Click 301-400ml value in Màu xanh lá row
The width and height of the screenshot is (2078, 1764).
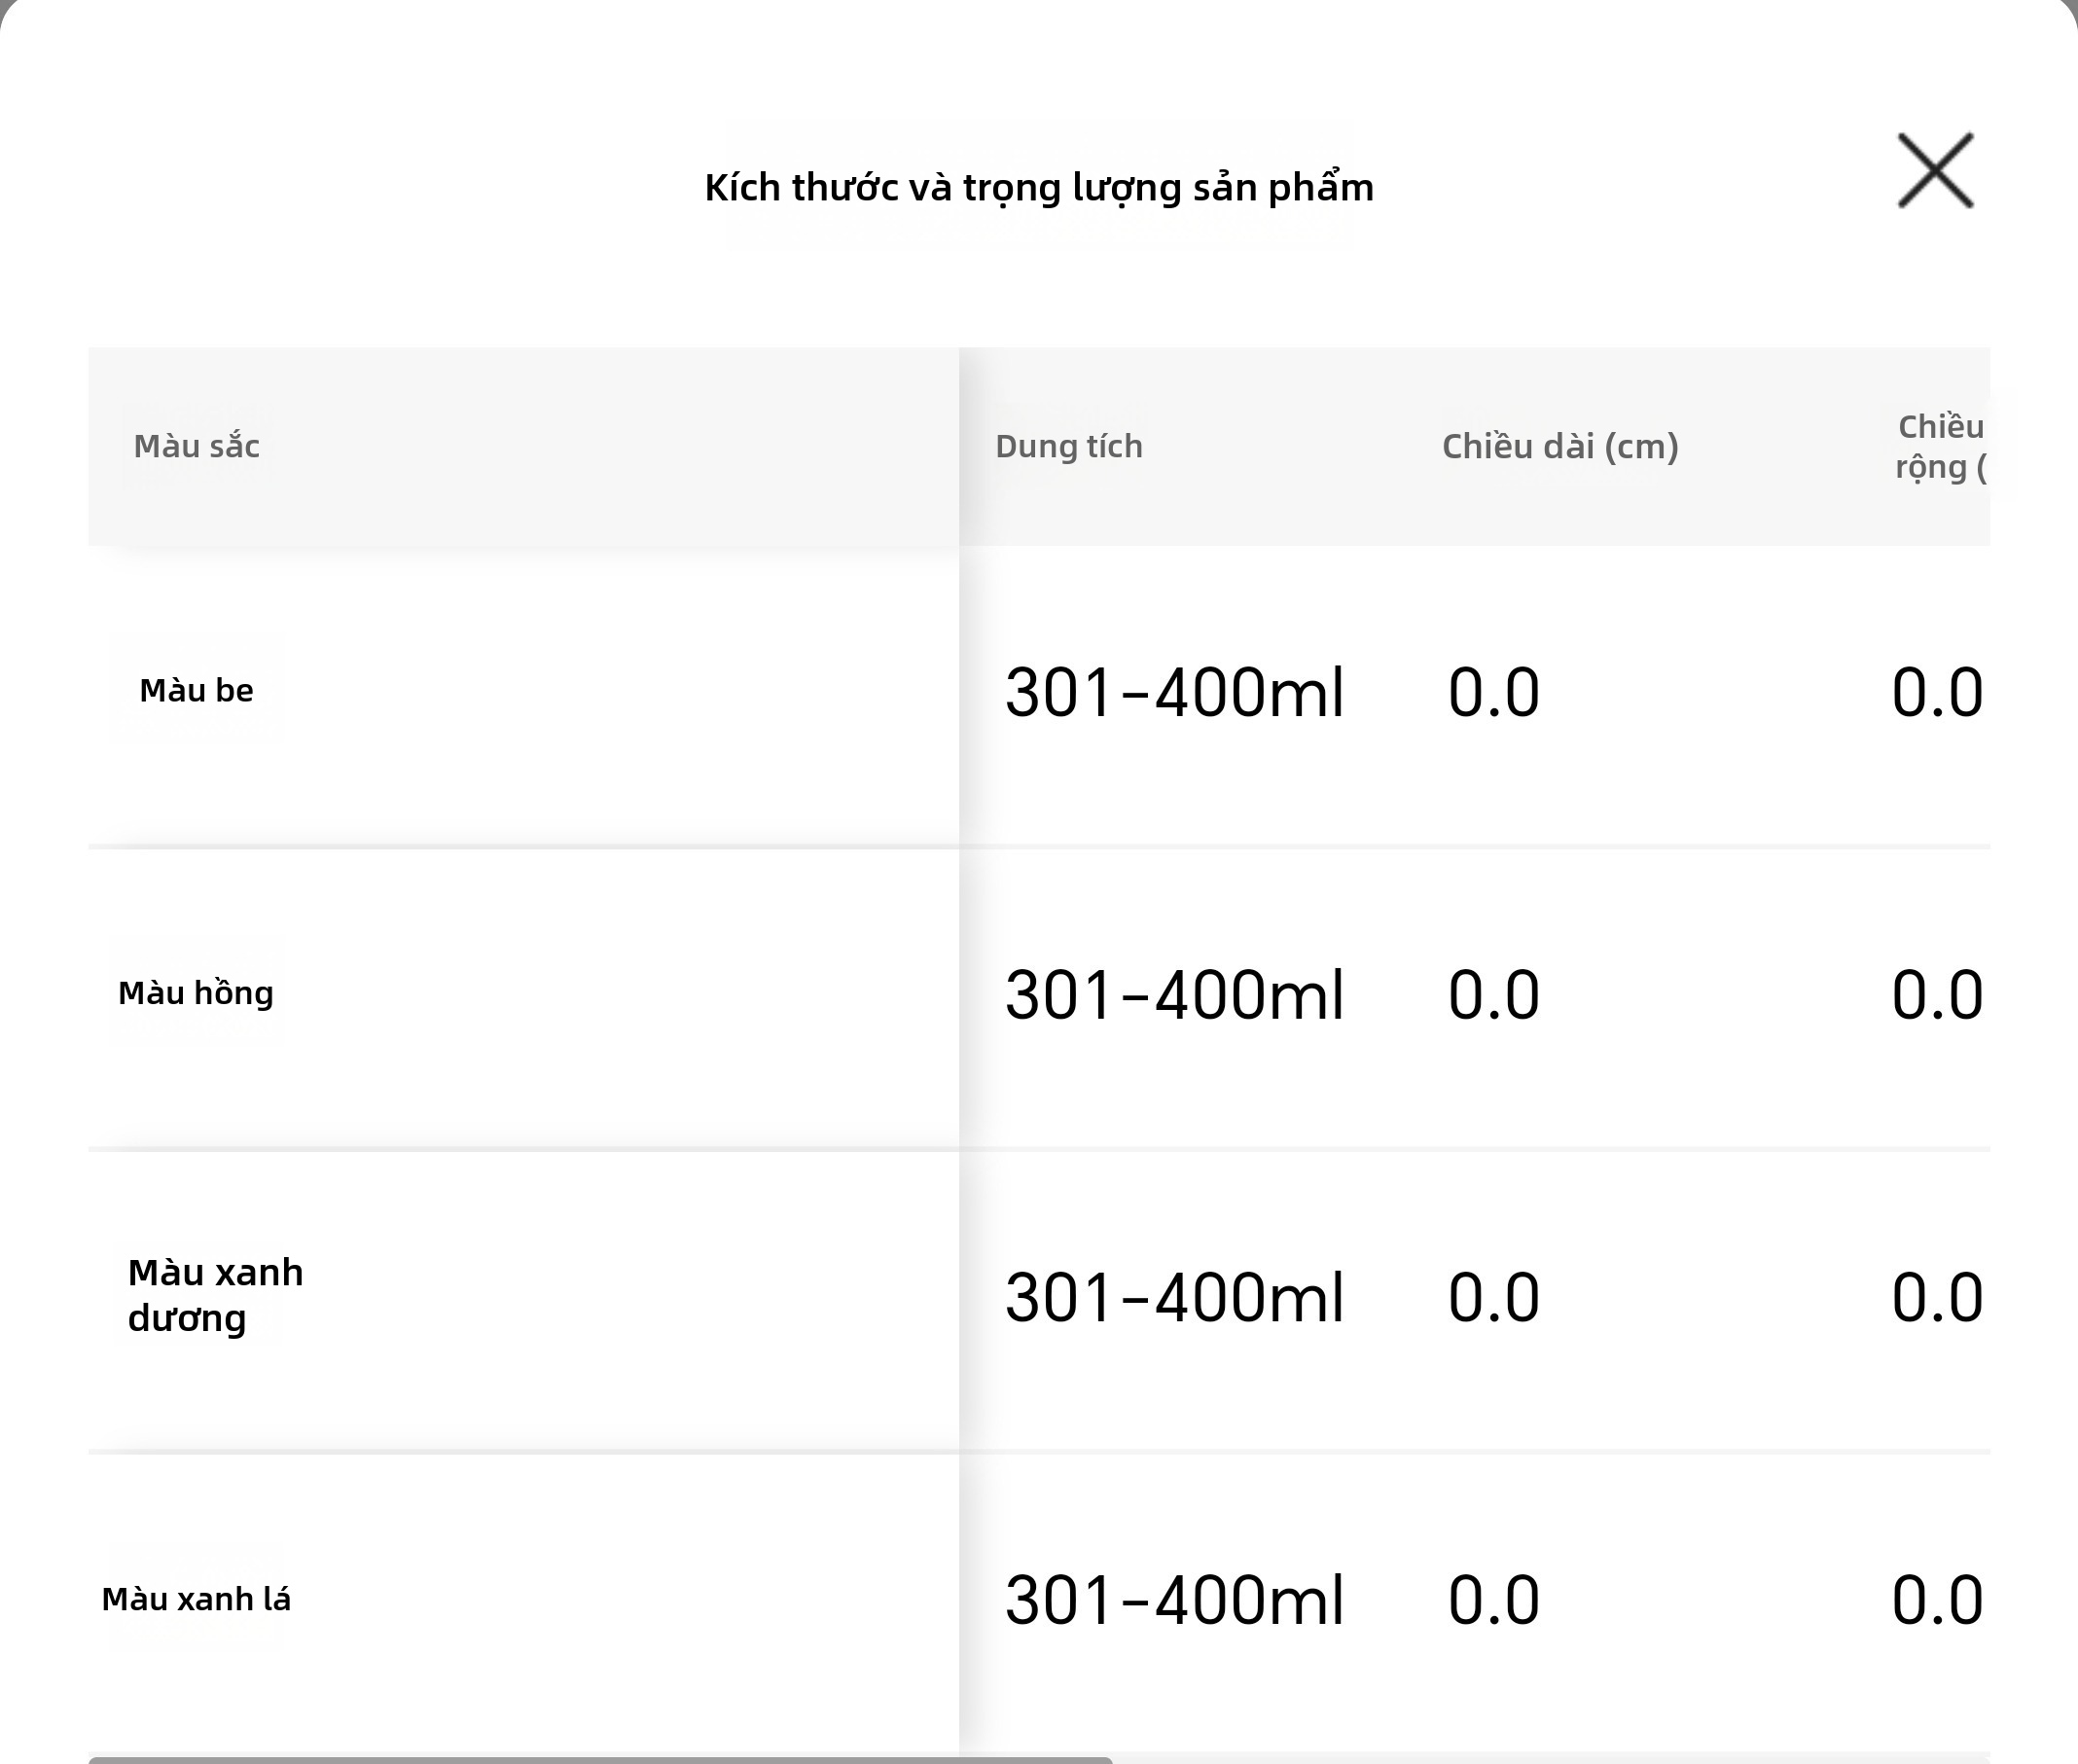tap(1174, 1600)
